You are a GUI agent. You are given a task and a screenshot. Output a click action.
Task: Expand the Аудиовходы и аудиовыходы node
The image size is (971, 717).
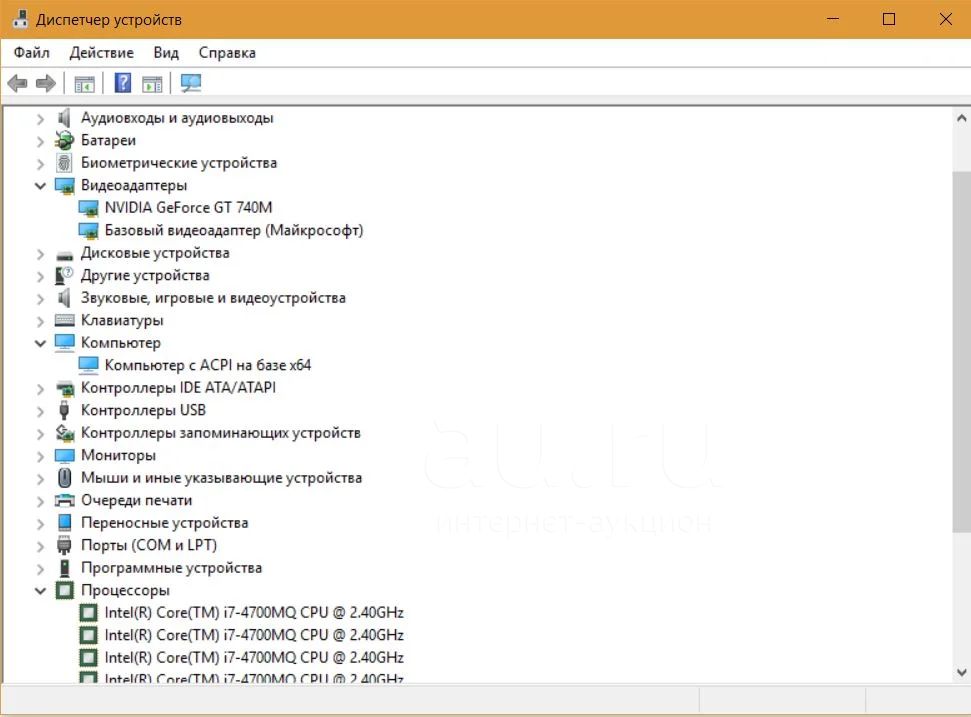pyautogui.click(x=40, y=118)
